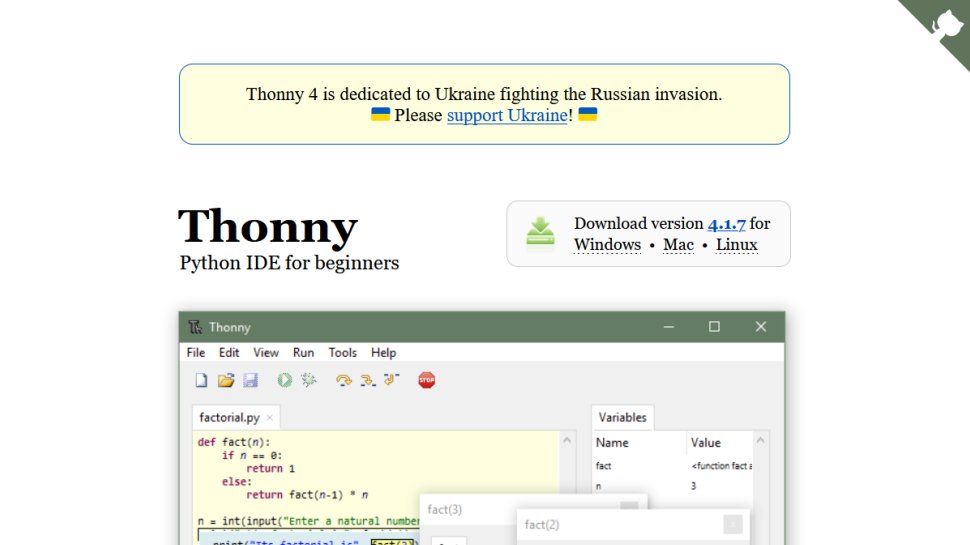Choose the Mac download link
970x545 pixels.
click(x=679, y=245)
